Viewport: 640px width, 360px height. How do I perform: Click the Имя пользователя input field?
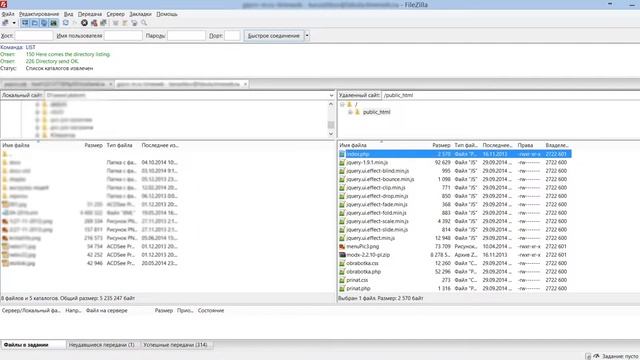tap(123, 36)
